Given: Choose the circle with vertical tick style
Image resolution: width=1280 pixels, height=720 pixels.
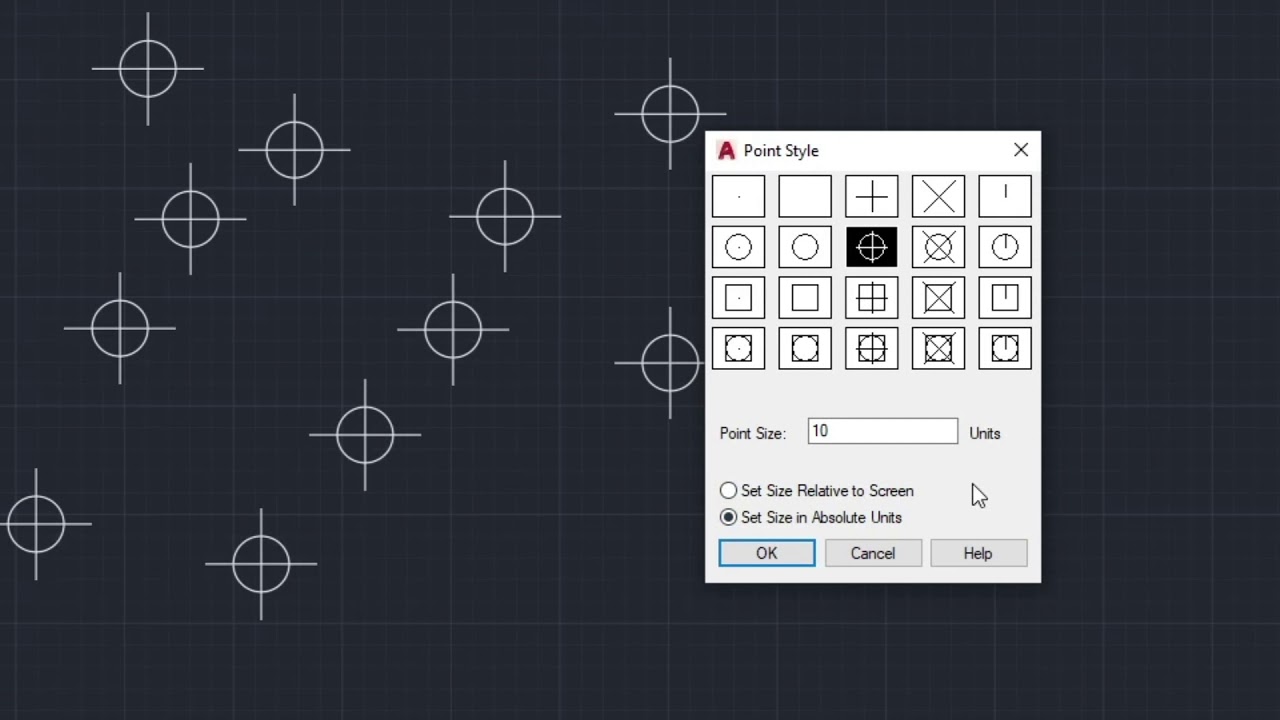Looking at the screenshot, I should pyautogui.click(x=1005, y=247).
